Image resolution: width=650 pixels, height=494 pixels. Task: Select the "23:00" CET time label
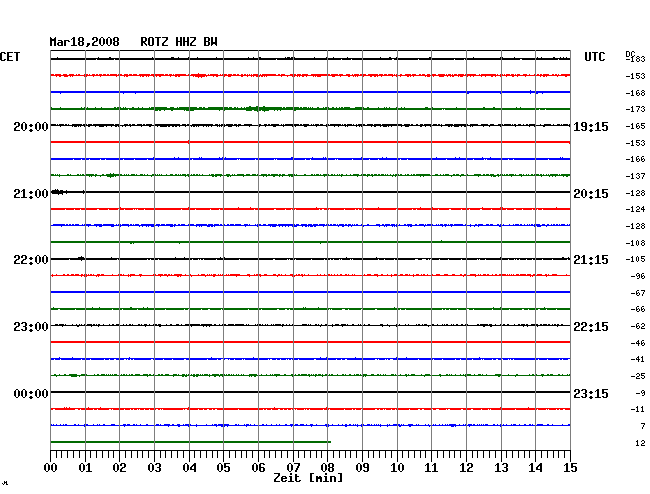[31, 327]
